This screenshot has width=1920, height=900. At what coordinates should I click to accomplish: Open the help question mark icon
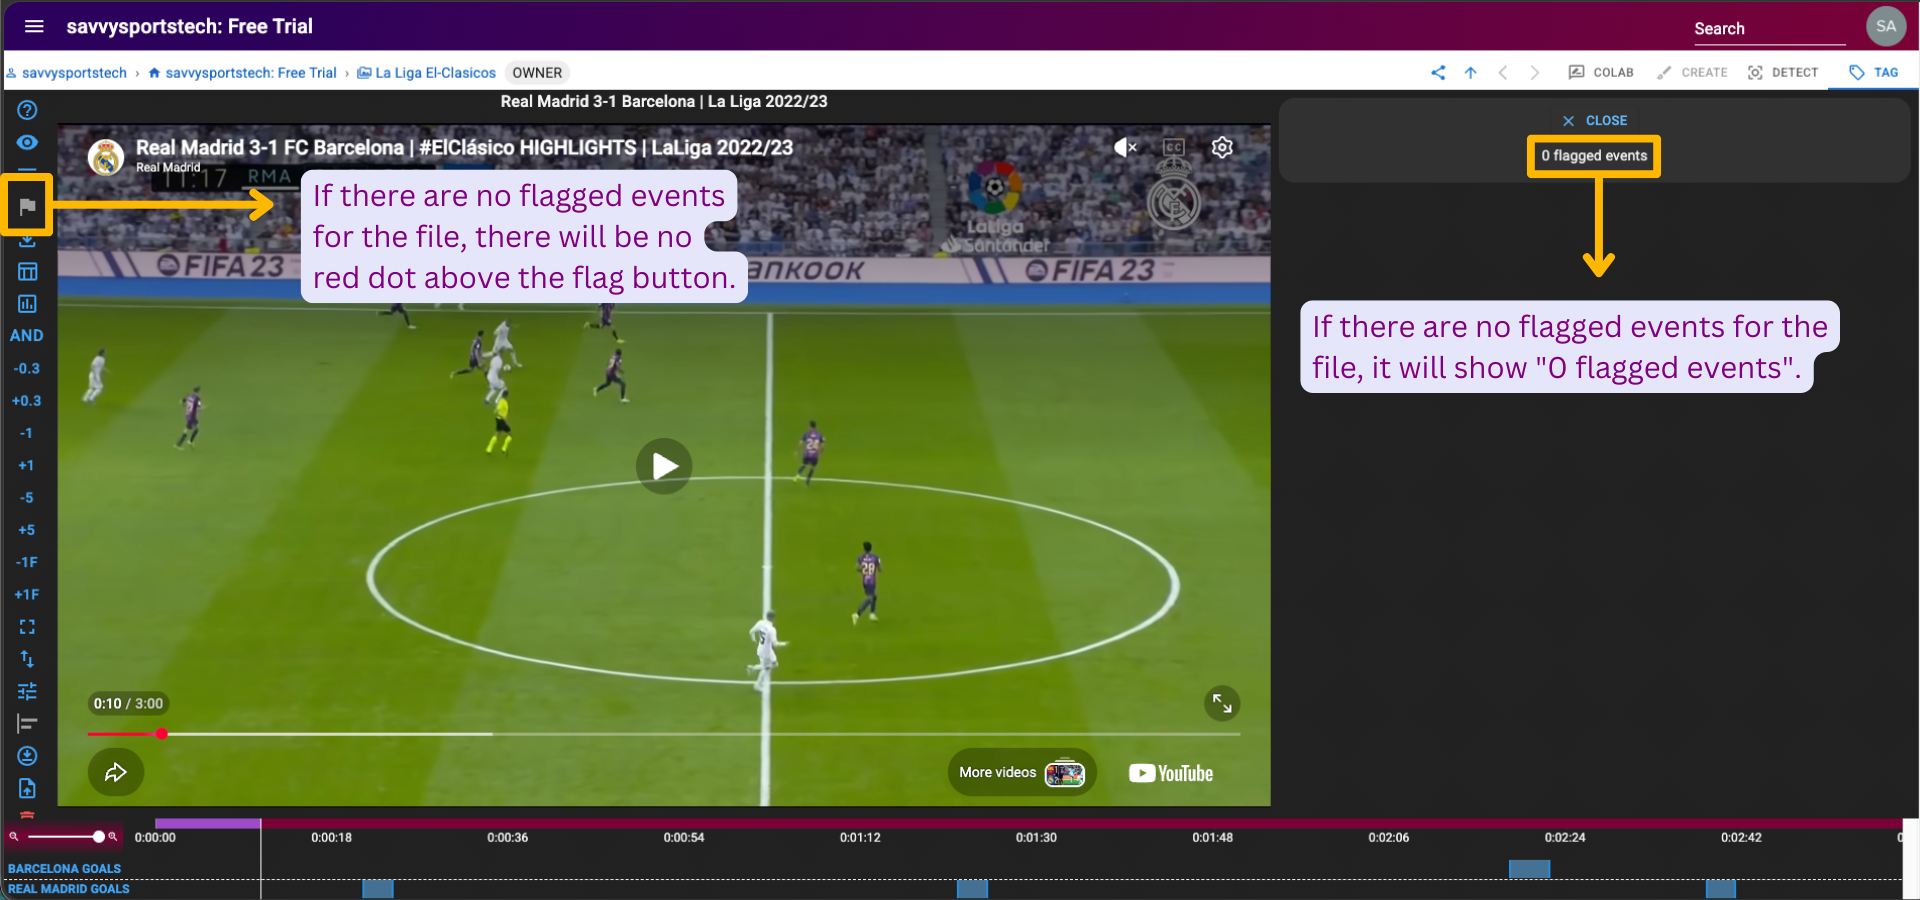click(27, 110)
